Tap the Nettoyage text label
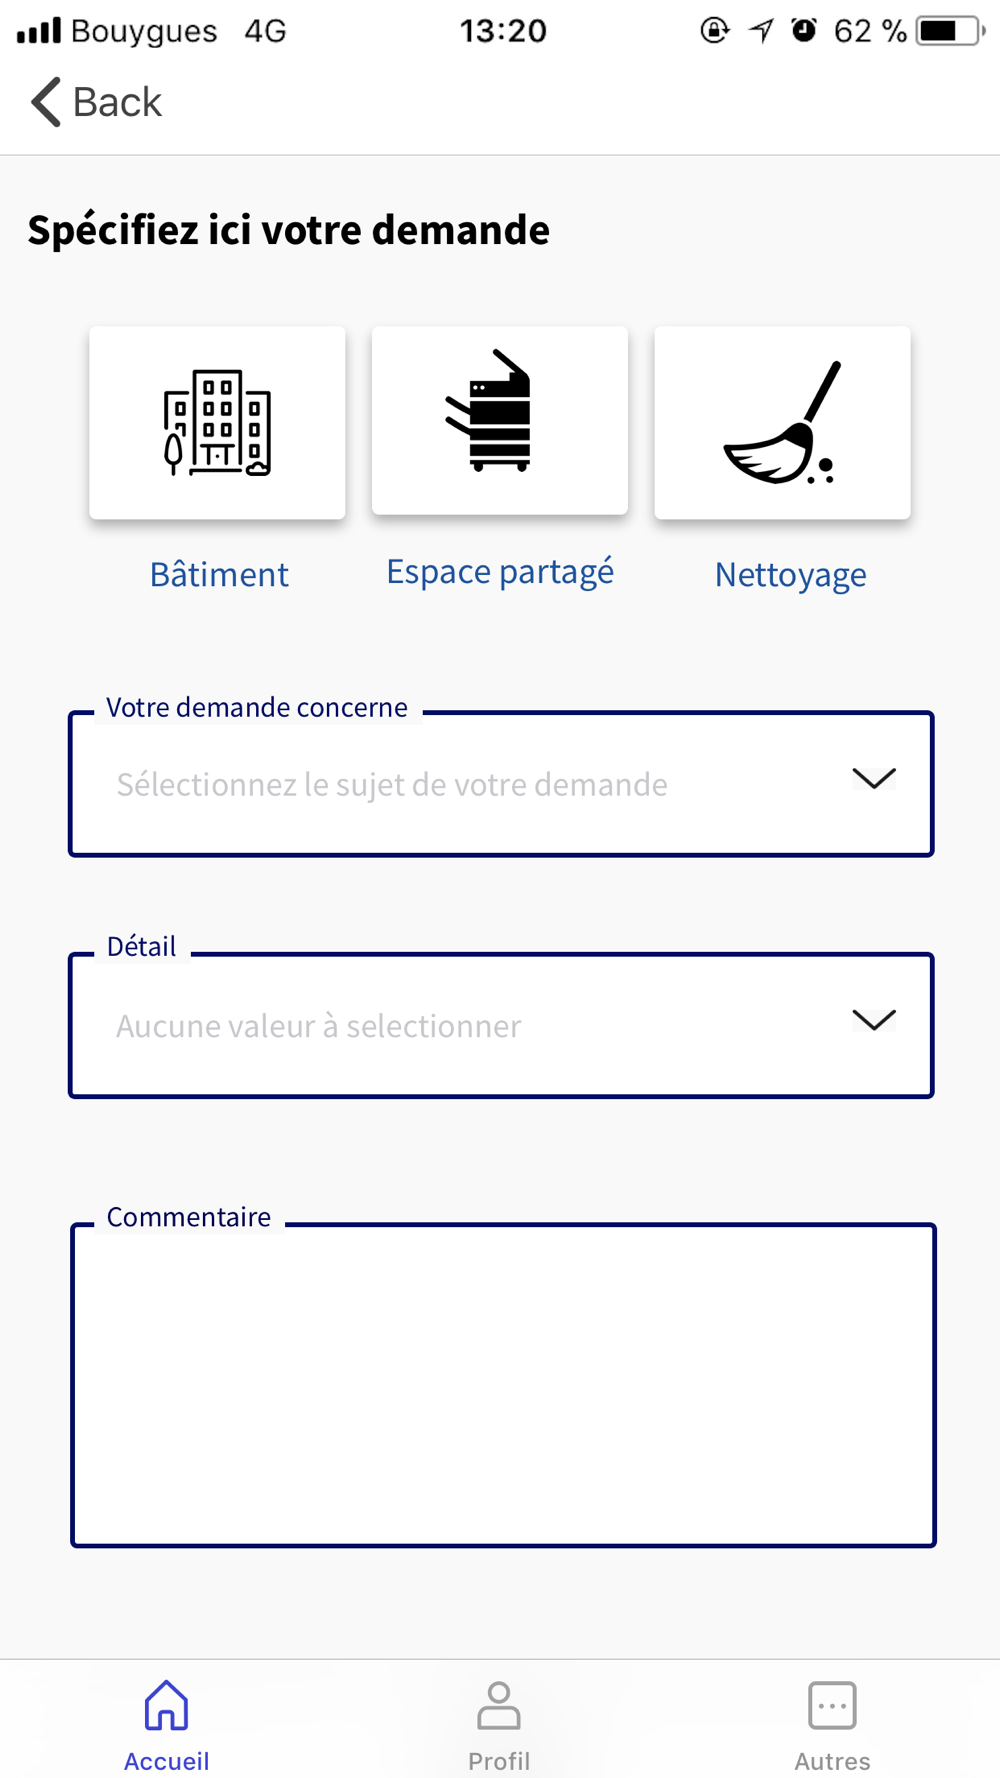 pos(790,575)
